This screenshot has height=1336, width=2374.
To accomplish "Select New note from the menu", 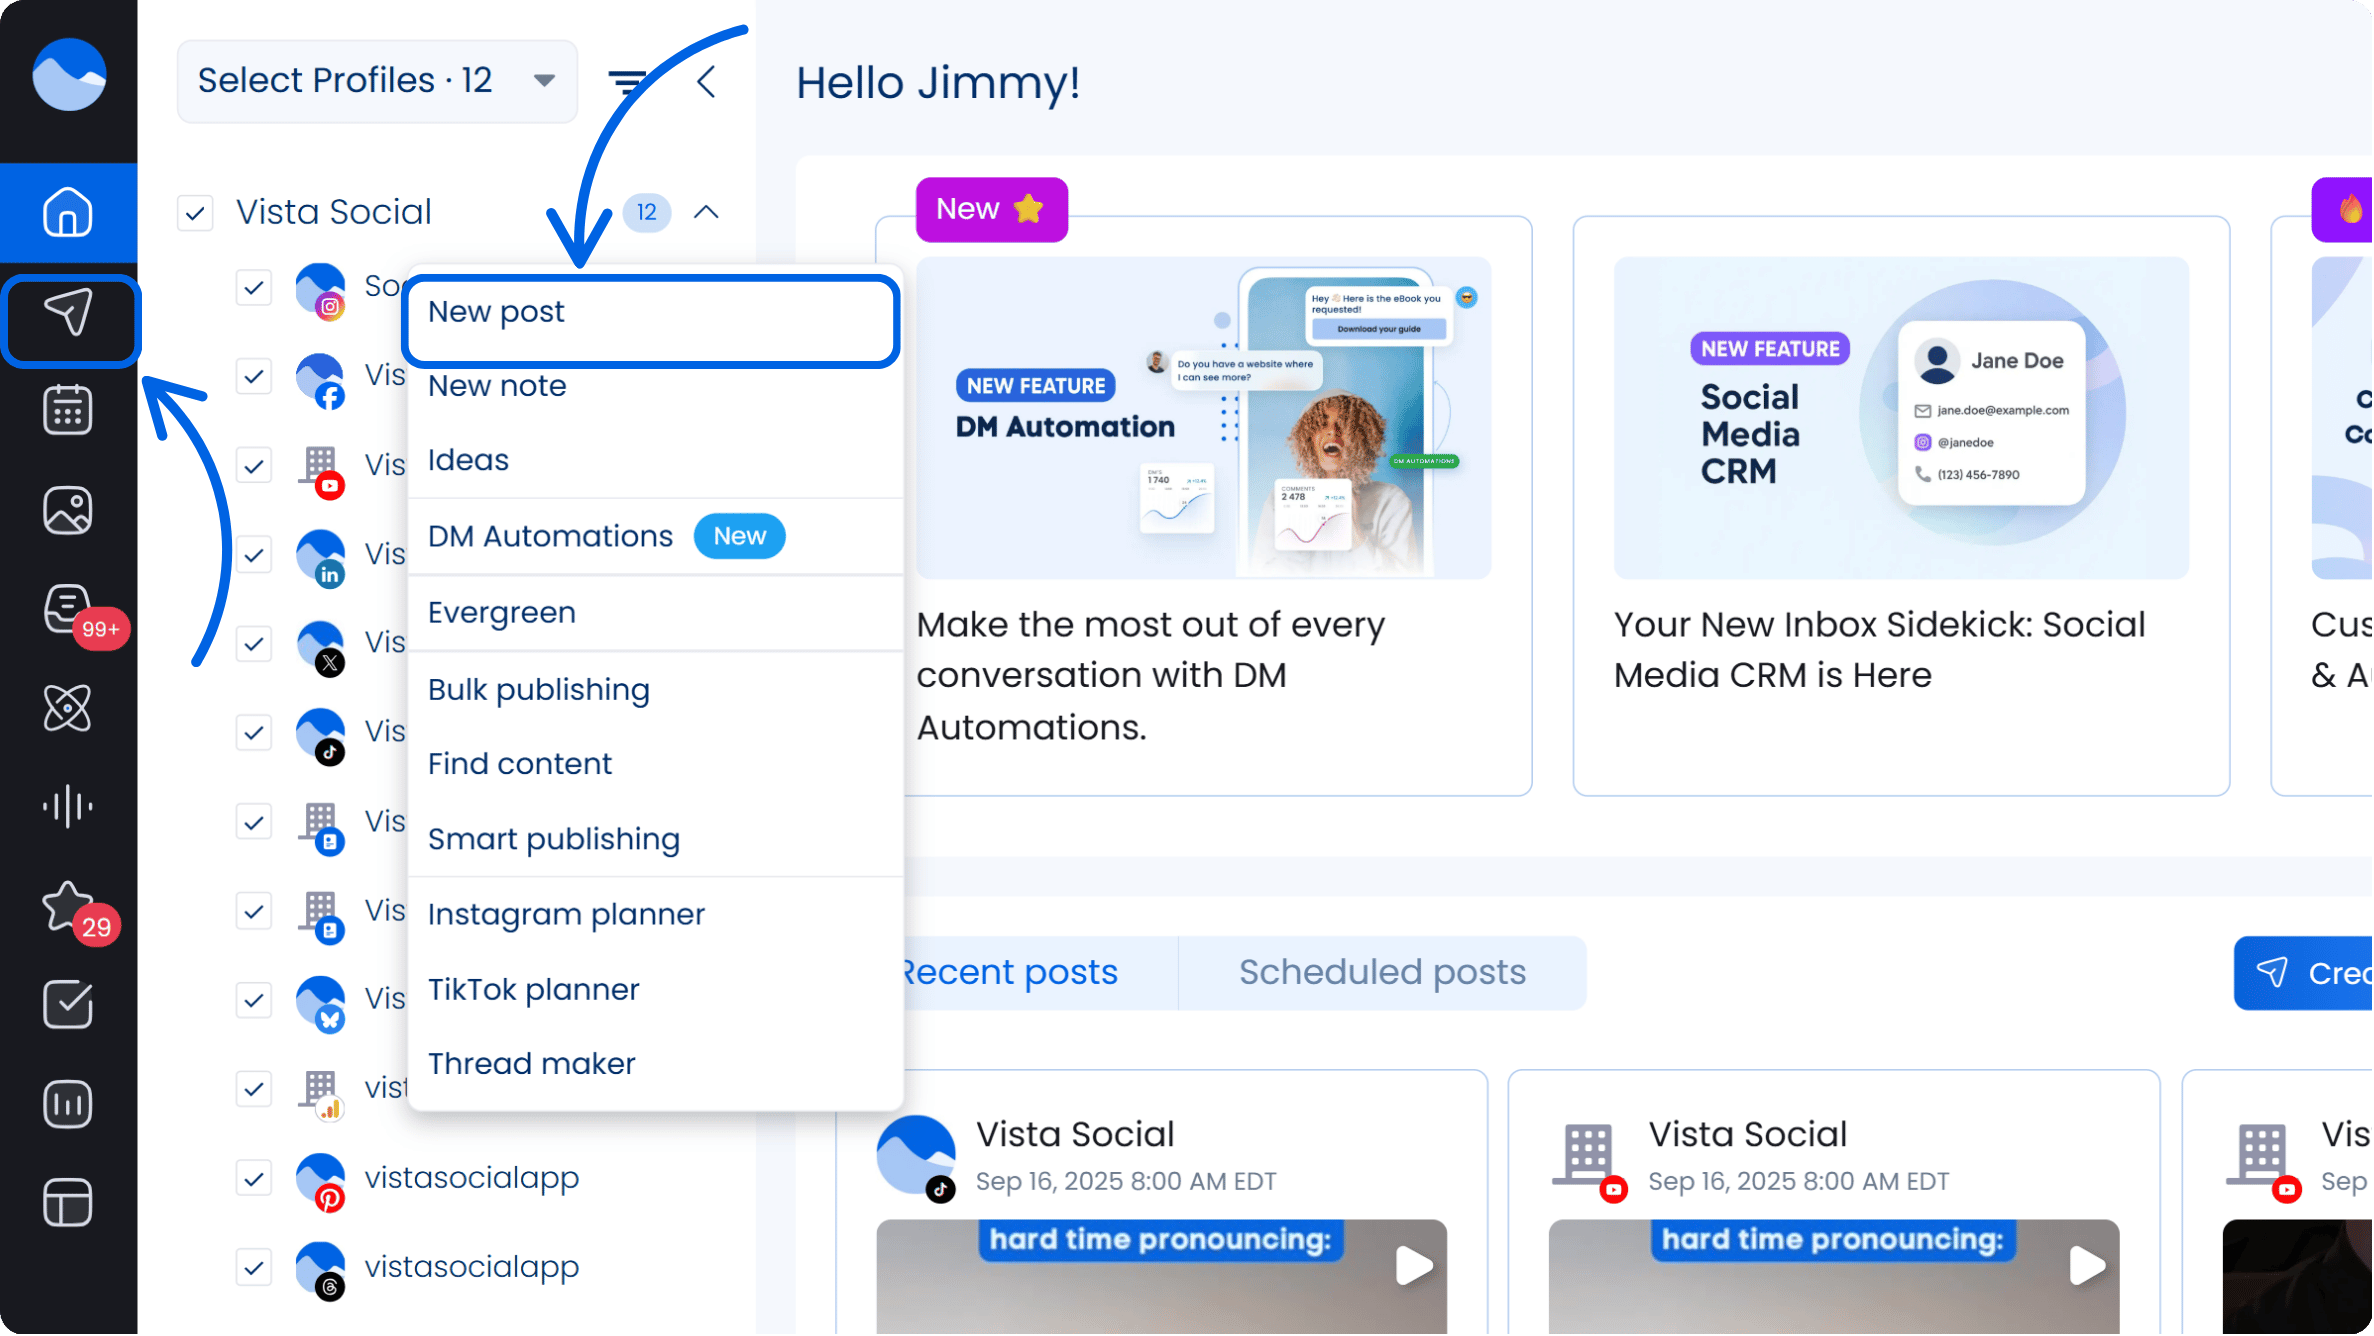I will pos(656,386).
